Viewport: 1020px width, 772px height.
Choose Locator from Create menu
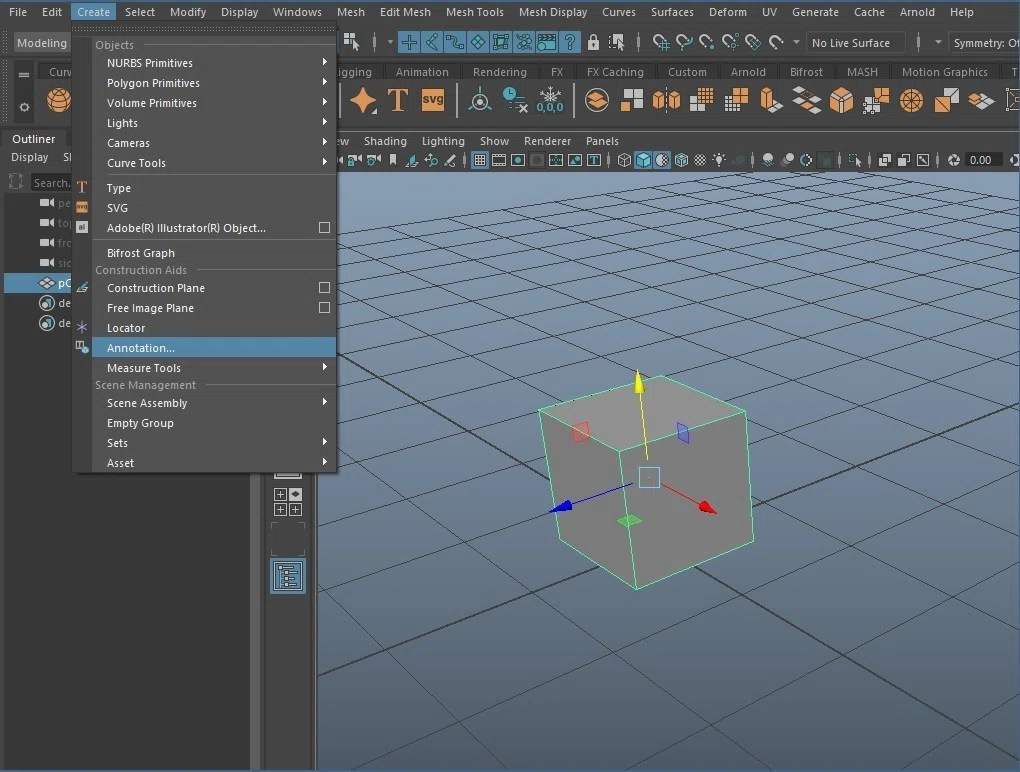213,328
